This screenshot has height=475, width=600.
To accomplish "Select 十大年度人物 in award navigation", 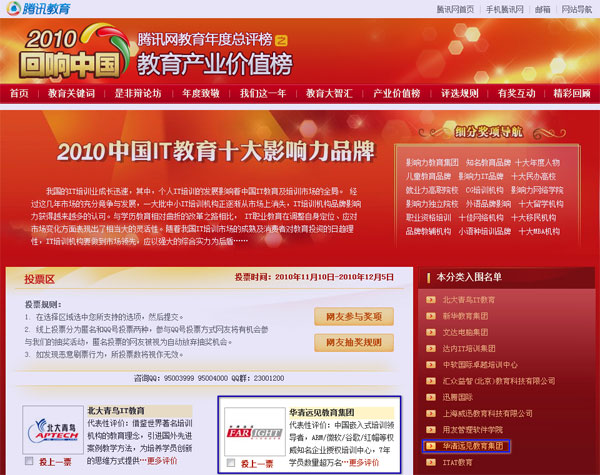I will click(537, 162).
